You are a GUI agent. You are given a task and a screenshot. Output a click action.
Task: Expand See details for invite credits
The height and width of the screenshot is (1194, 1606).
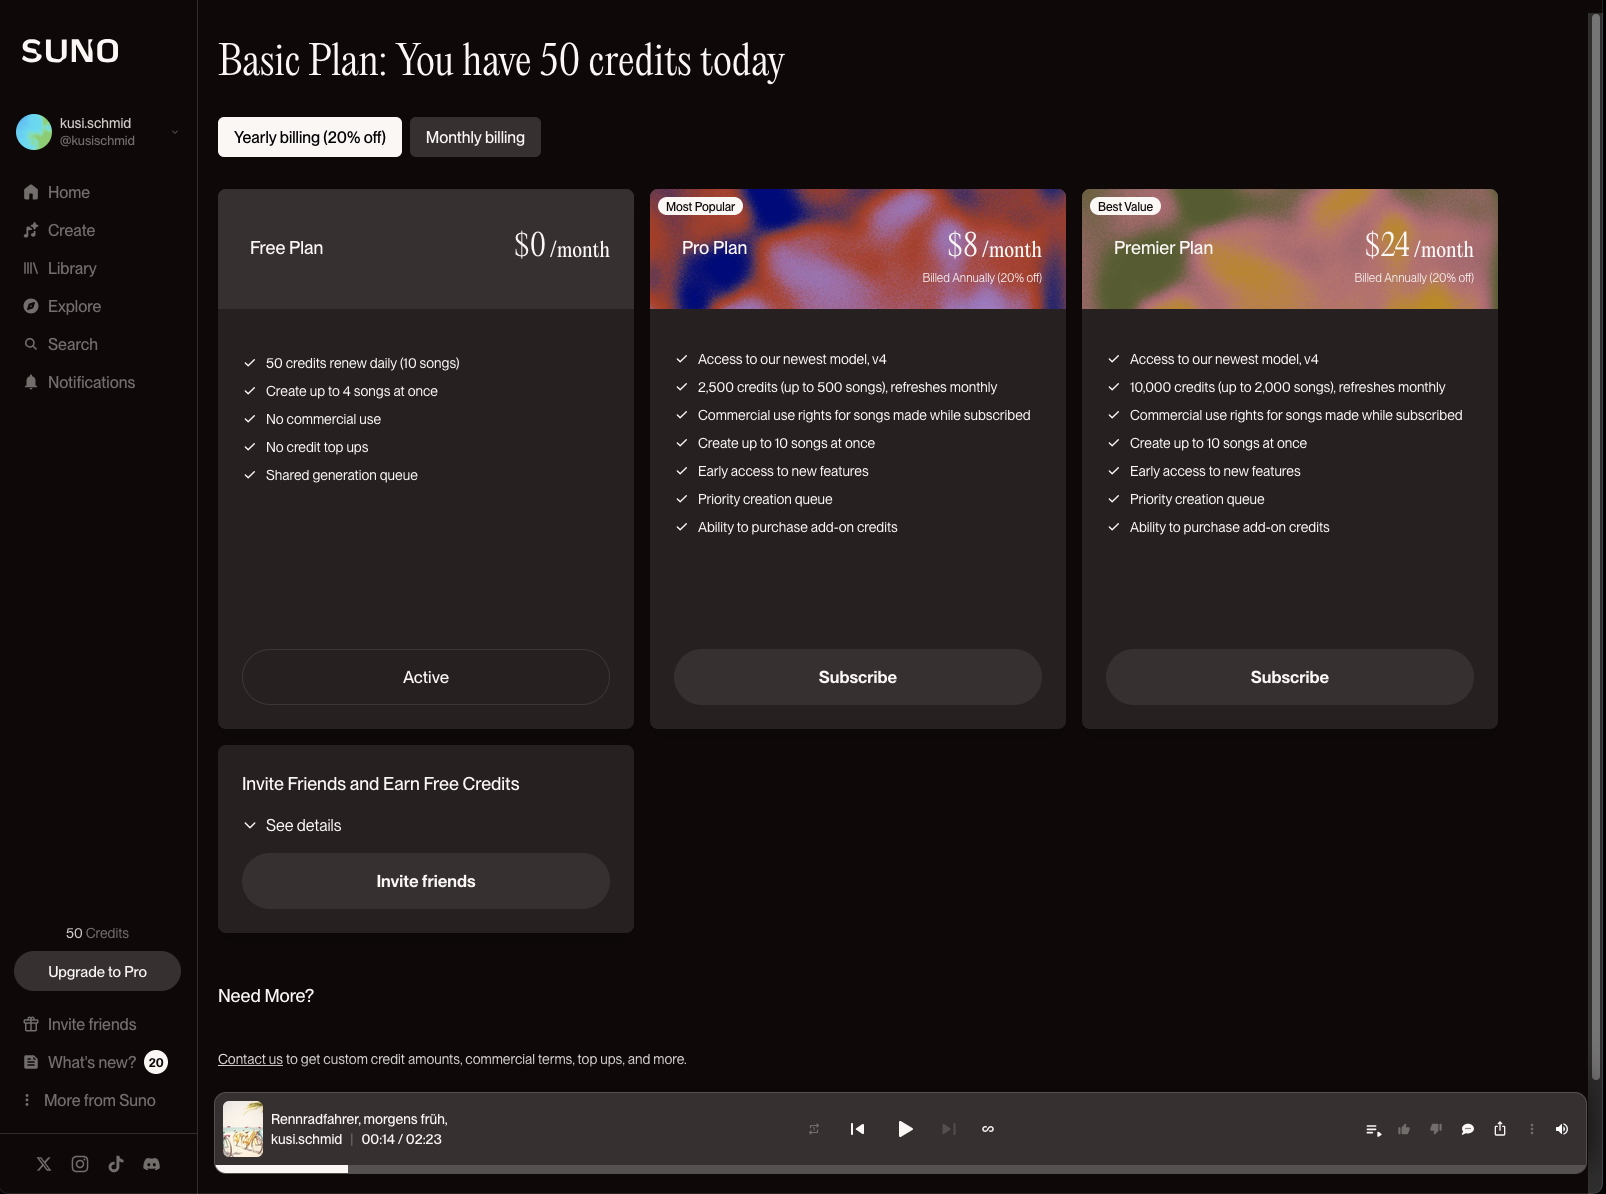292,825
